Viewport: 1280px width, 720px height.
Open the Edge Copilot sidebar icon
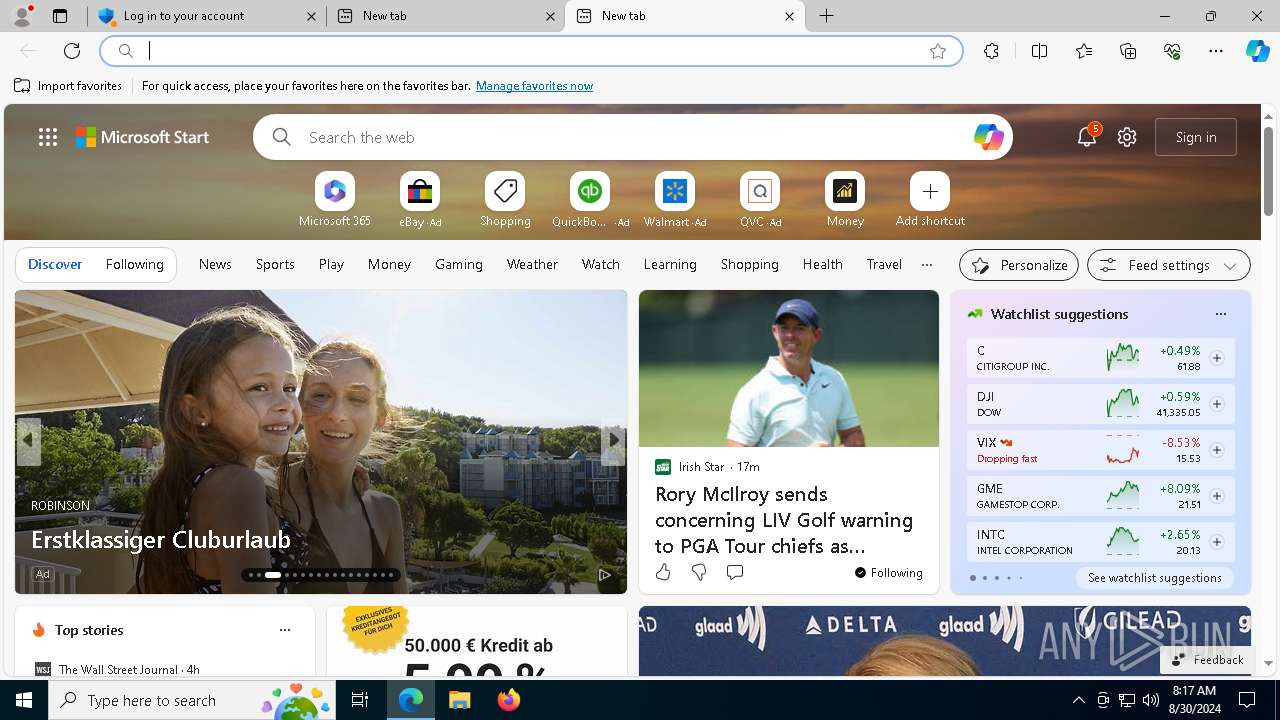point(1257,51)
